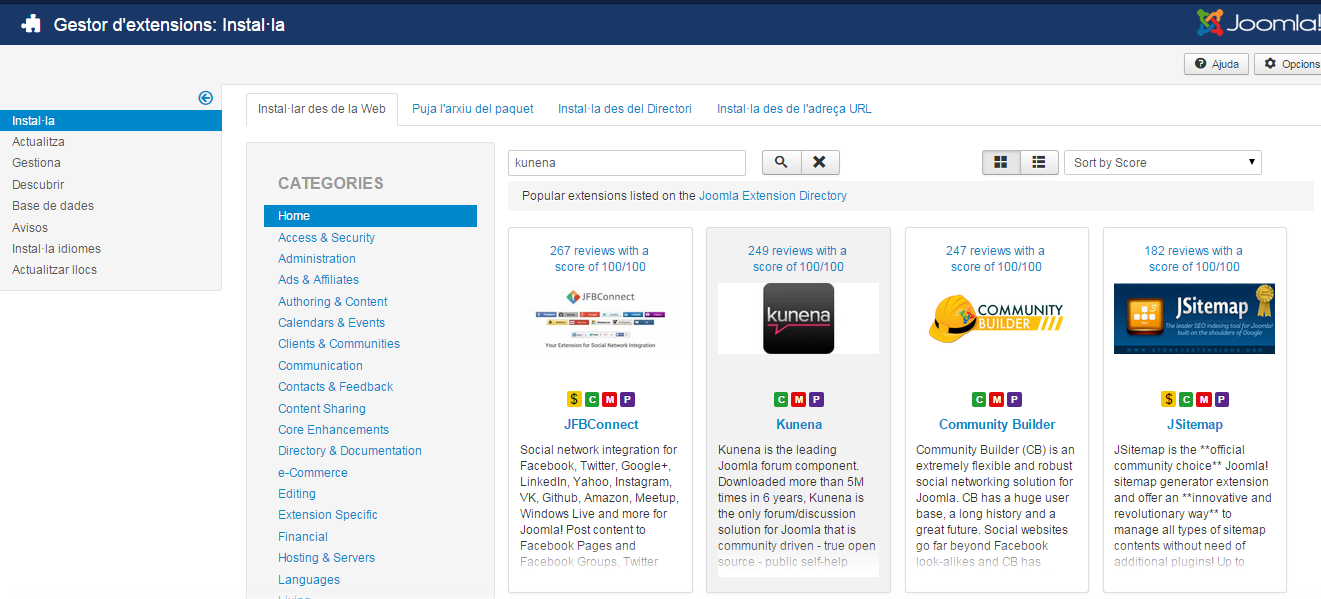Clear the search with X button

click(820, 162)
